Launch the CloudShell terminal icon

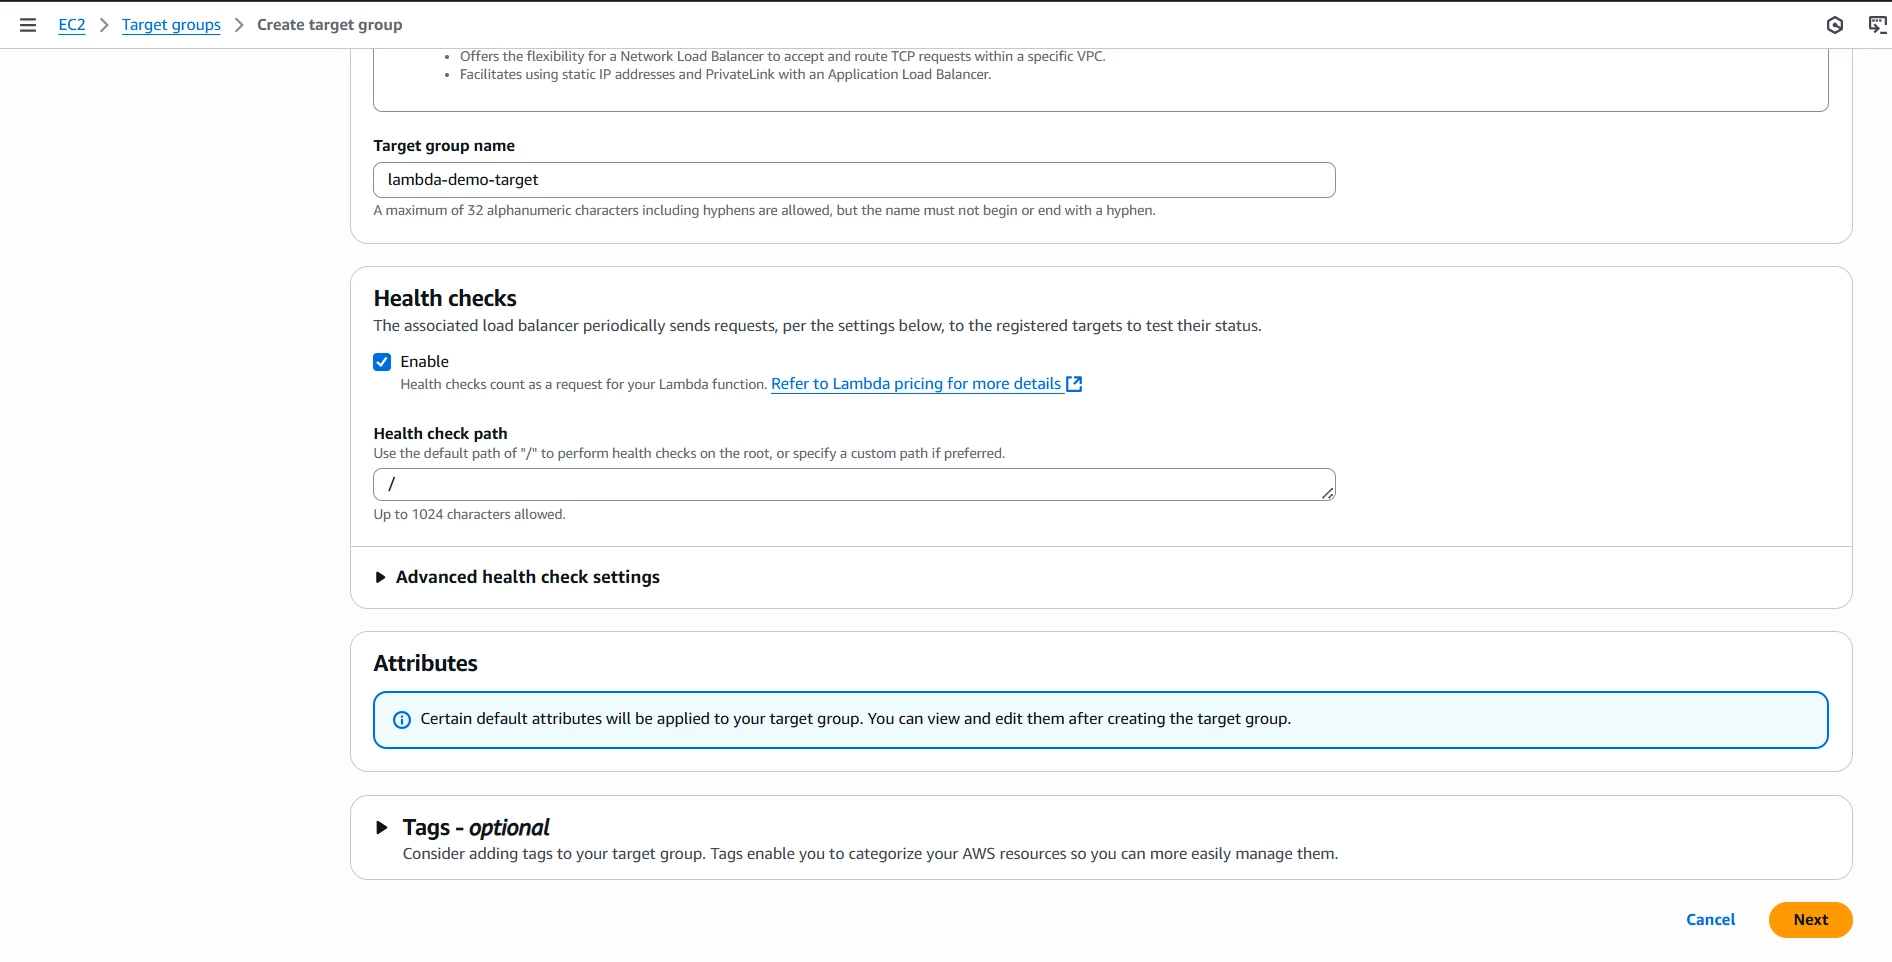tap(1878, 25)
